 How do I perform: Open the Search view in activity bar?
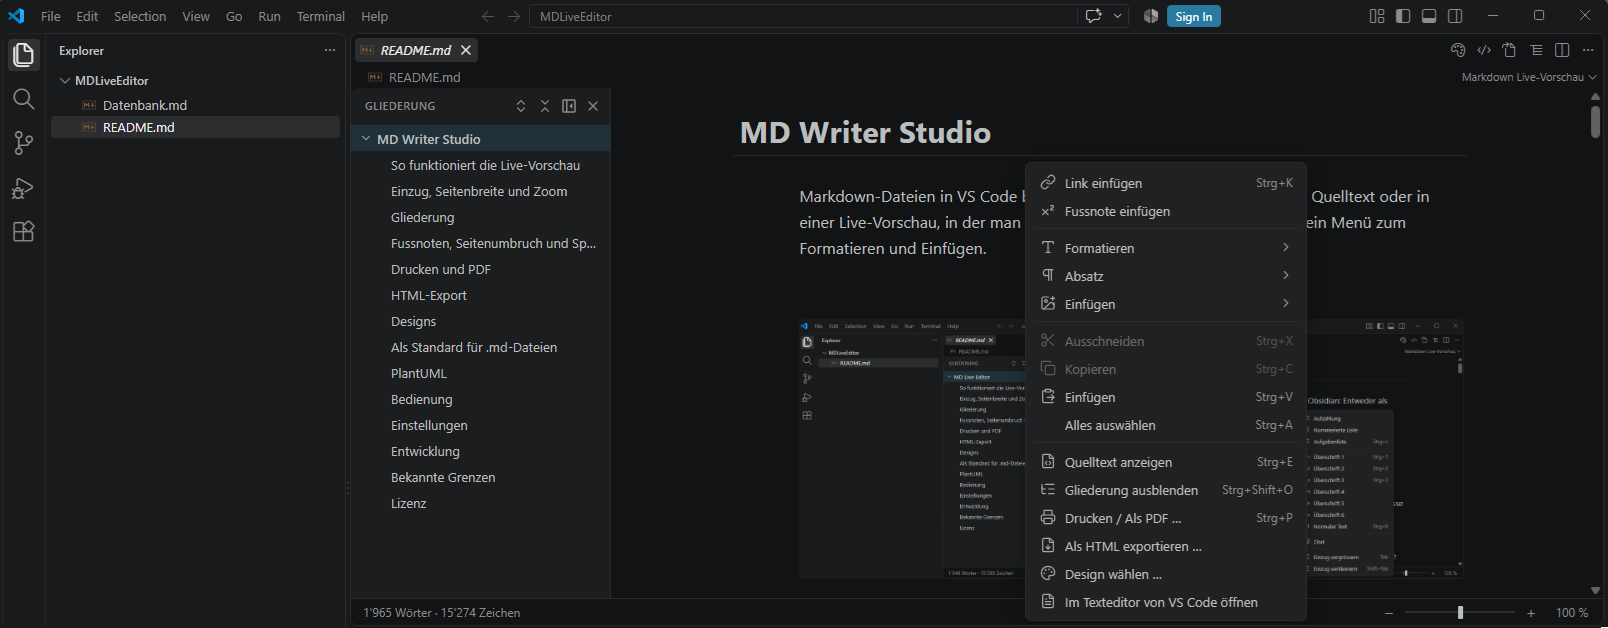(23, 98)
